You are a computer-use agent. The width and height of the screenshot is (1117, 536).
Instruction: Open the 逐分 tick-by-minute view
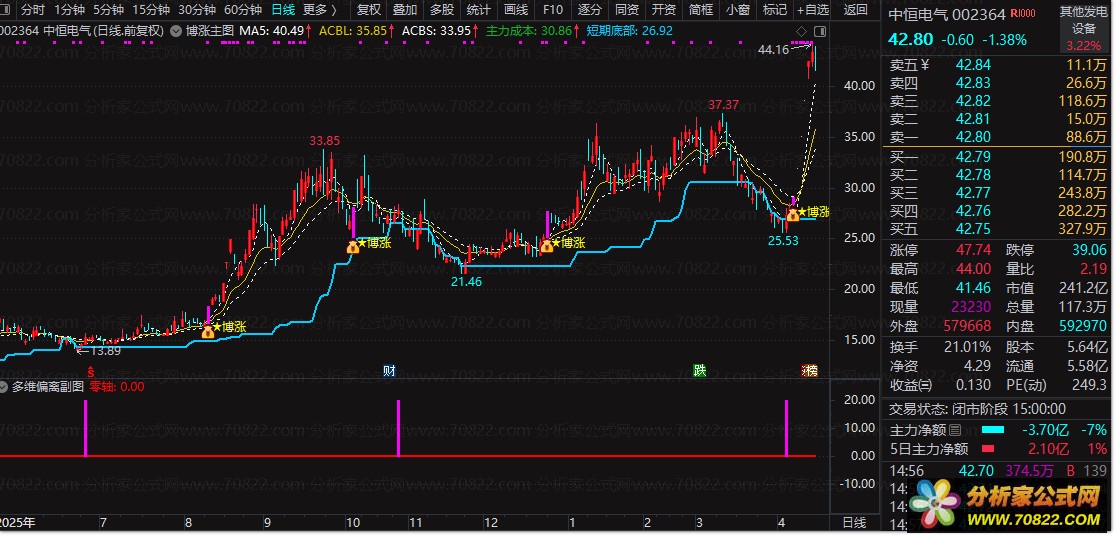(590, 10)
